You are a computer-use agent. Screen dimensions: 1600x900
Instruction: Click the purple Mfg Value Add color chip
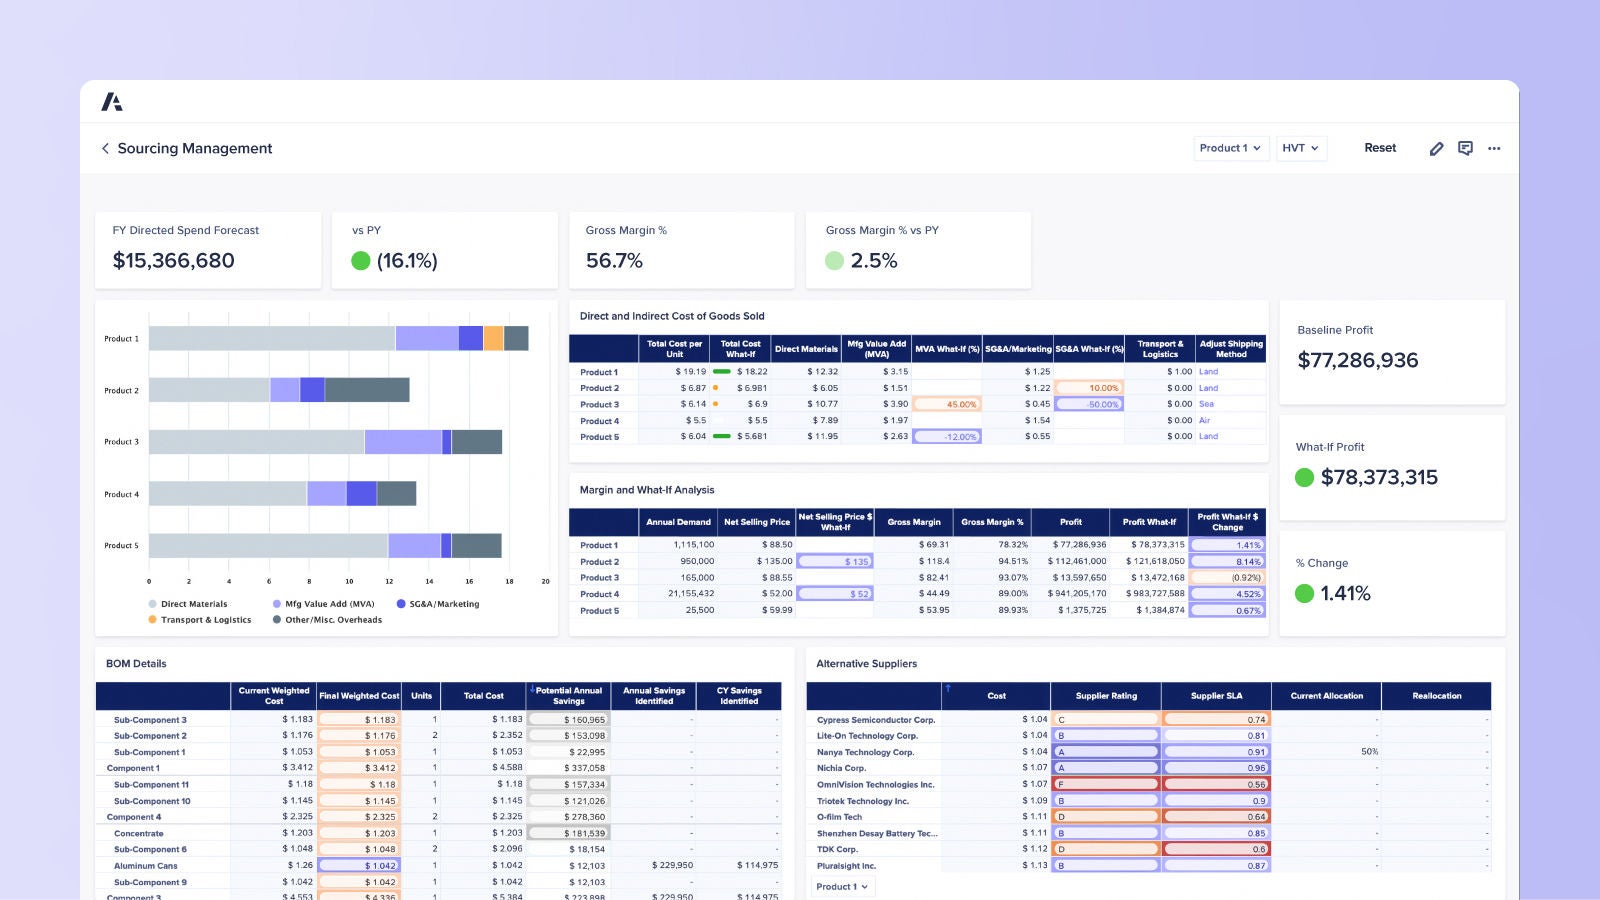pyautogui.click(x=275, y=604)
